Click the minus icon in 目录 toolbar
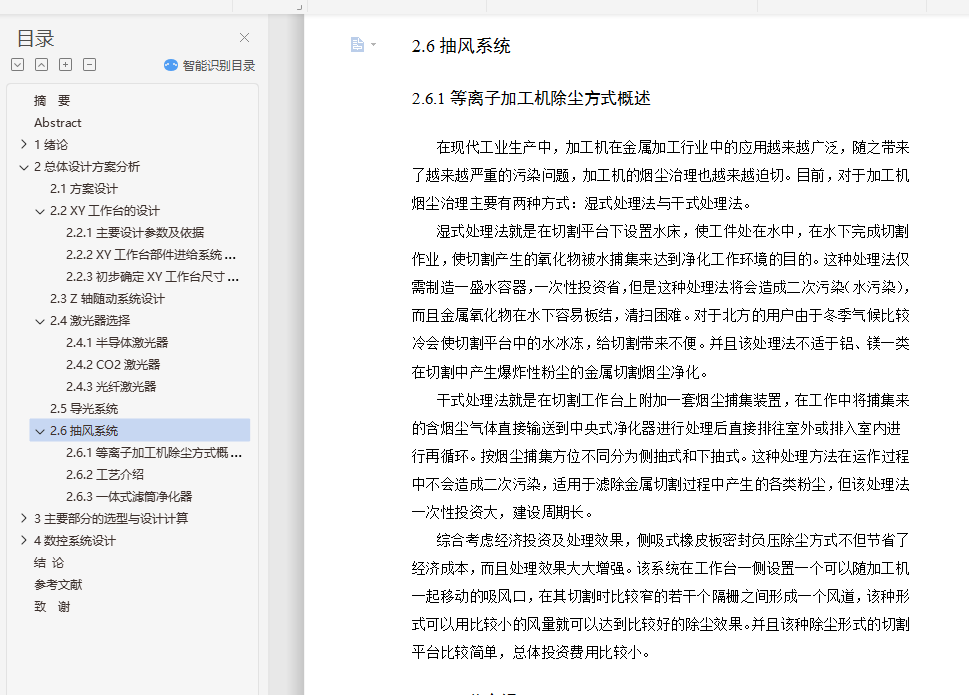 point(90,65)
